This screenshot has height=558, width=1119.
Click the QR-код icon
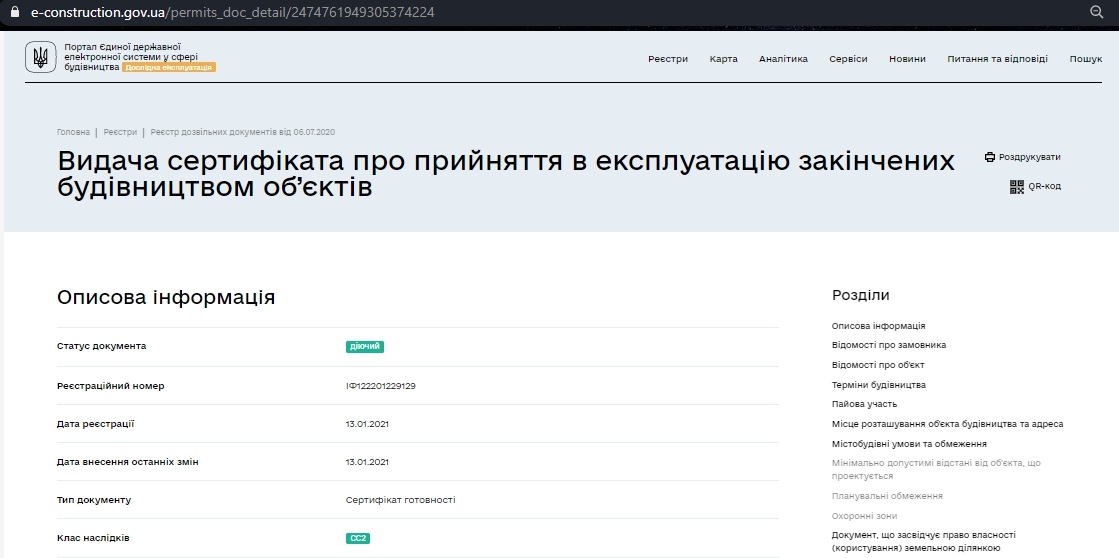click(1017, 186)
